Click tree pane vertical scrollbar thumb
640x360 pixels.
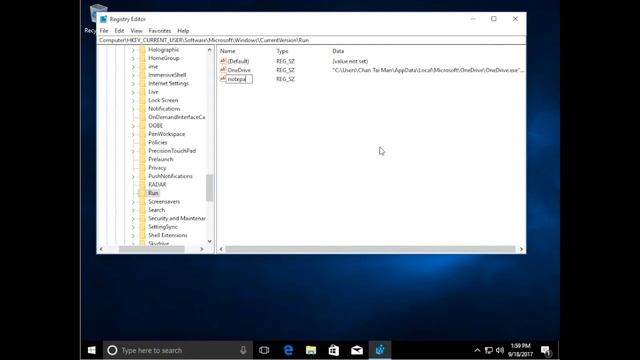coord(210,188)
